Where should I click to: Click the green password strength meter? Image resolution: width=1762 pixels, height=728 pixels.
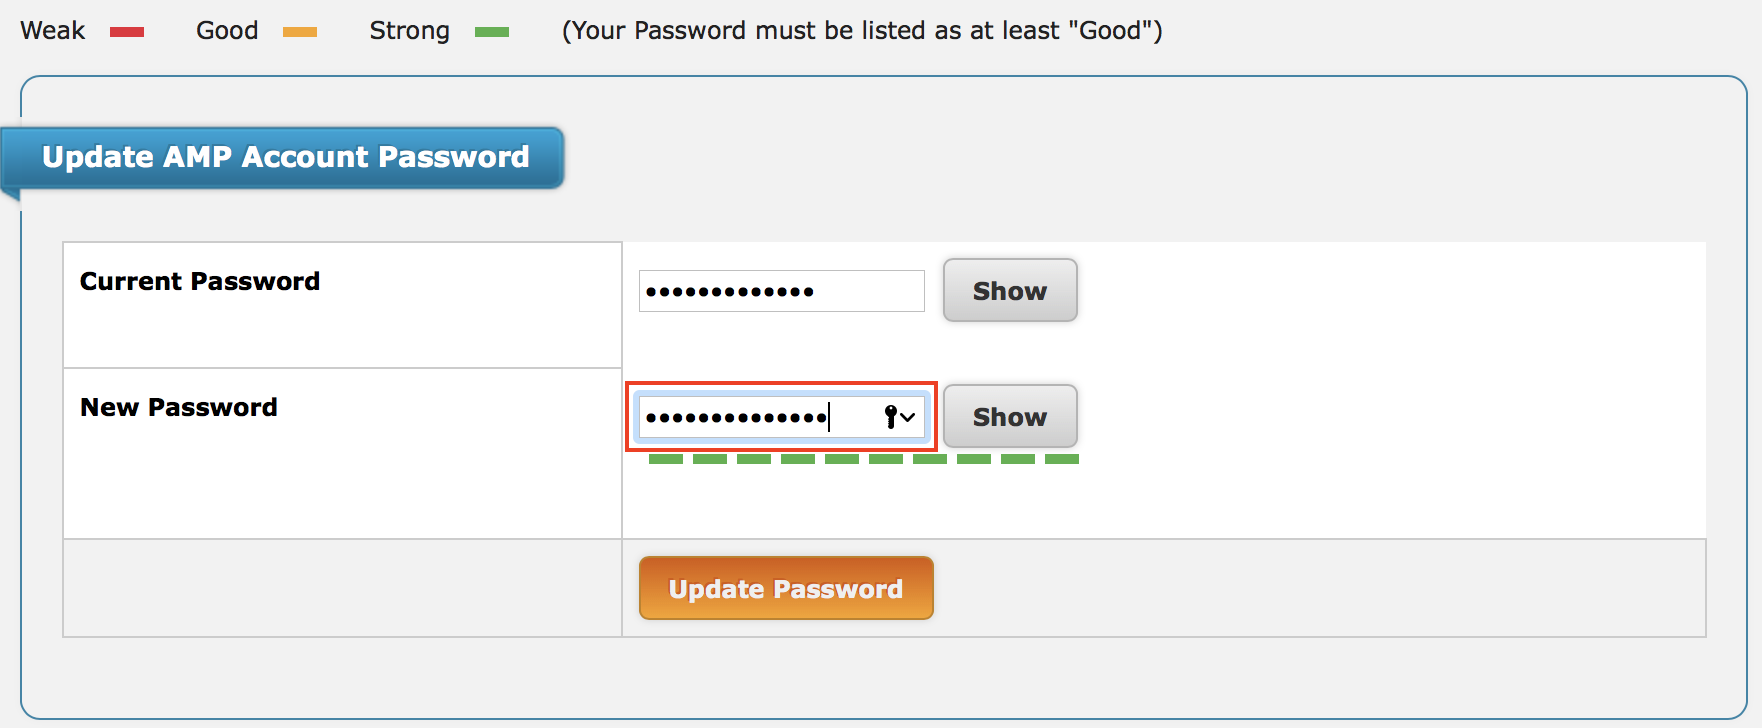864,459
